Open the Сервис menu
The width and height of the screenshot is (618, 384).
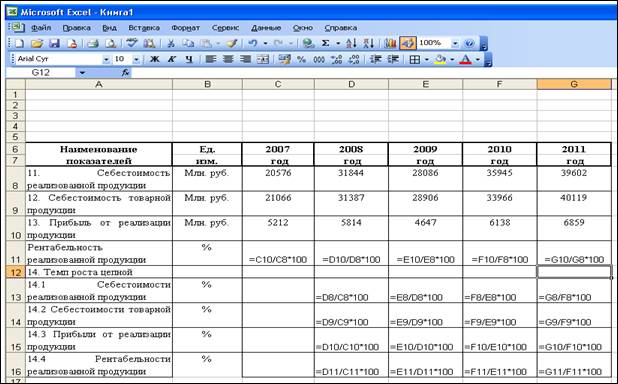[225, 28]
